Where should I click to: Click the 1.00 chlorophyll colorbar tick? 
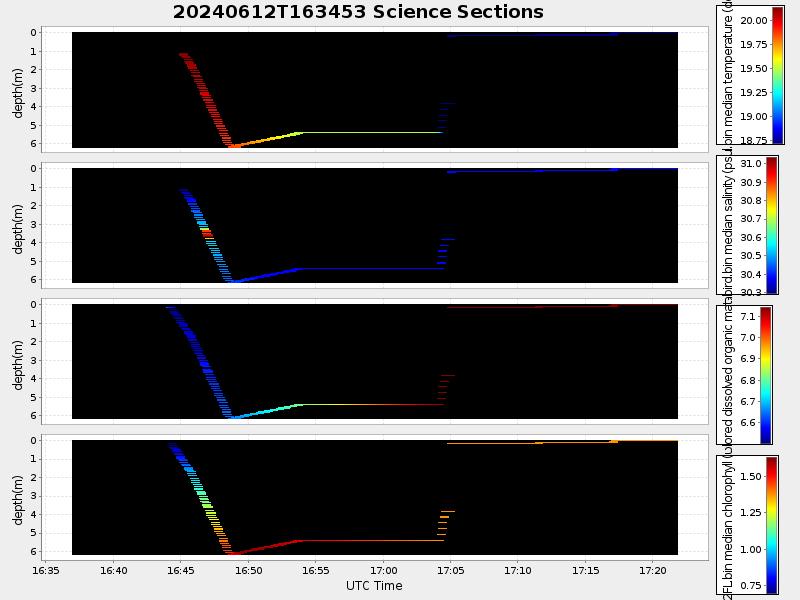tap(751, 549)
